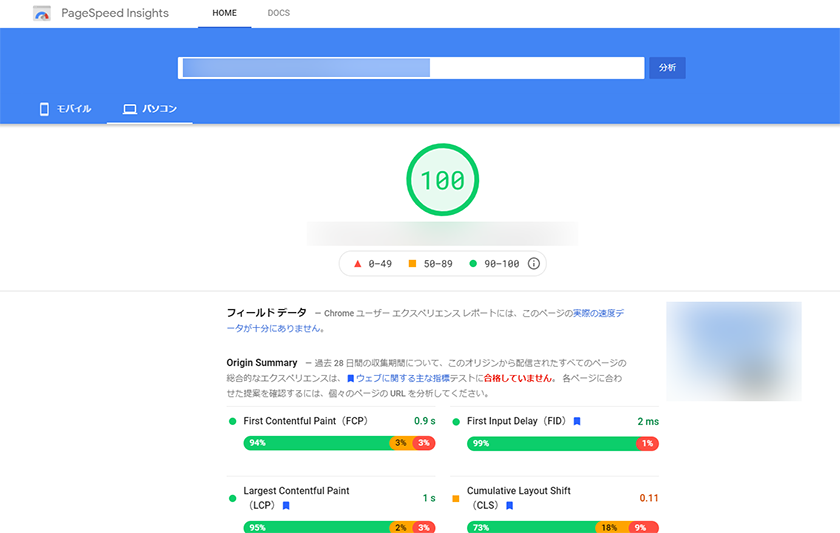Click the bookmark icon next to LCP

pyautogui.click(x=286, y=506)
